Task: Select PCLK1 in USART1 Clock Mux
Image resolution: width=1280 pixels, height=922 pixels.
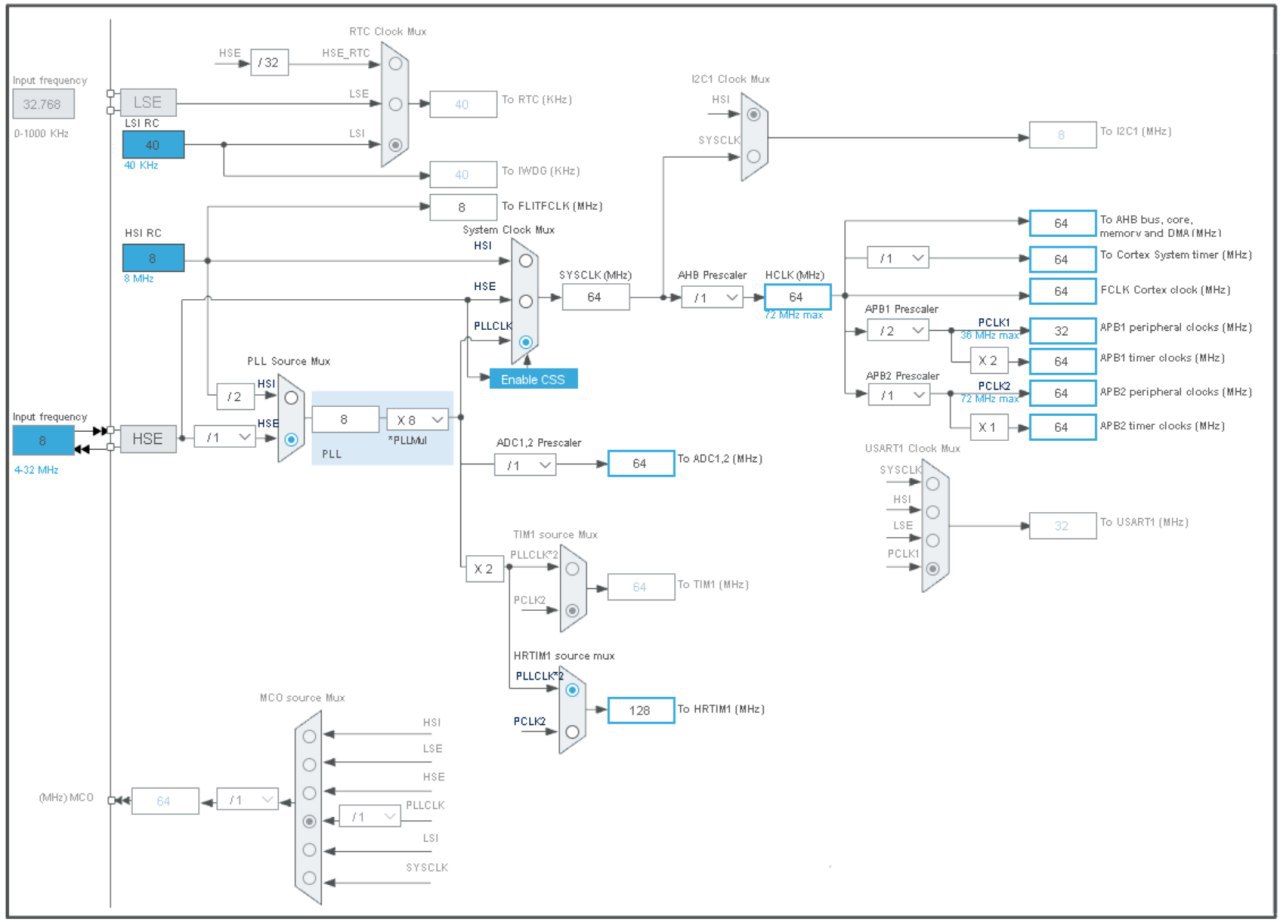Action: [933, 568]
